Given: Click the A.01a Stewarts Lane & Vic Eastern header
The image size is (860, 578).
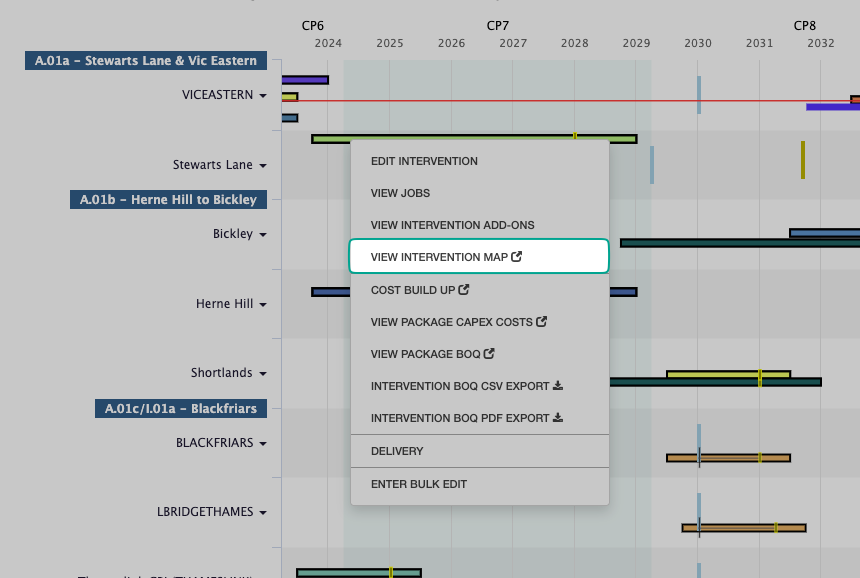Looking at the screenshot, I should point(144,60).
